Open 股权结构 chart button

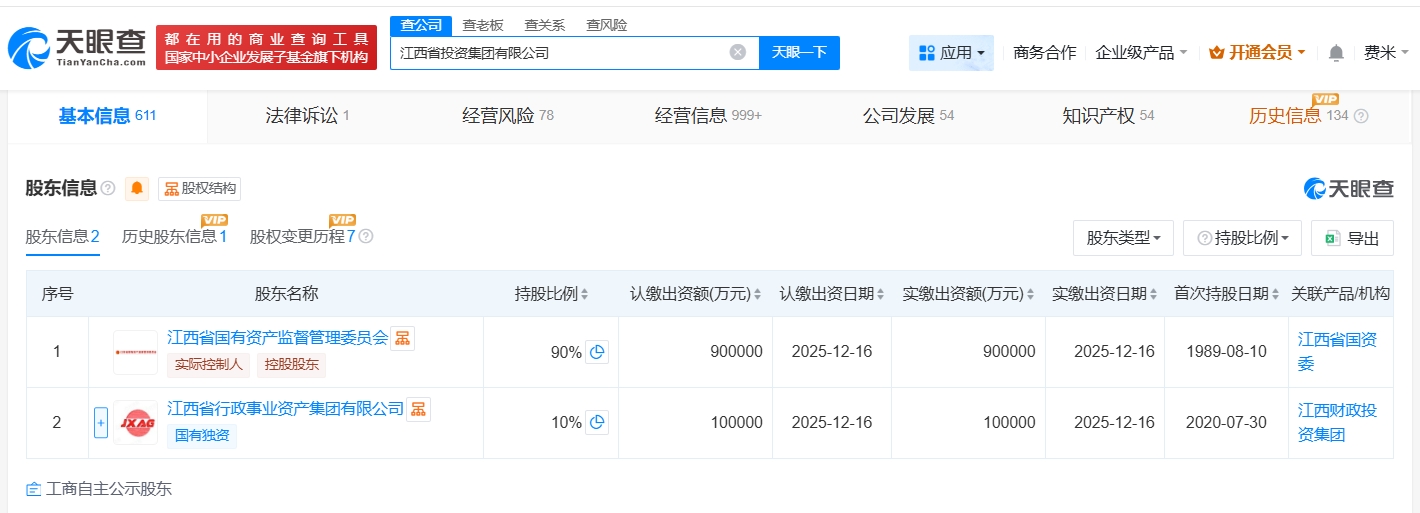[200, 188]
